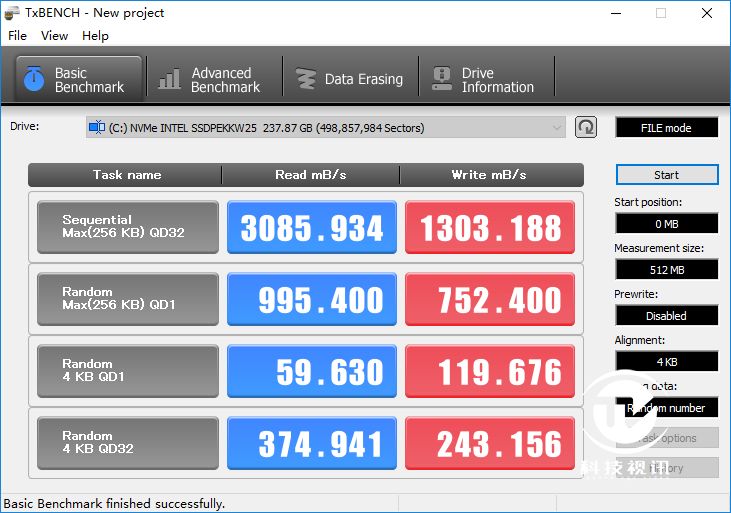Open the File menu

point(17,36)
